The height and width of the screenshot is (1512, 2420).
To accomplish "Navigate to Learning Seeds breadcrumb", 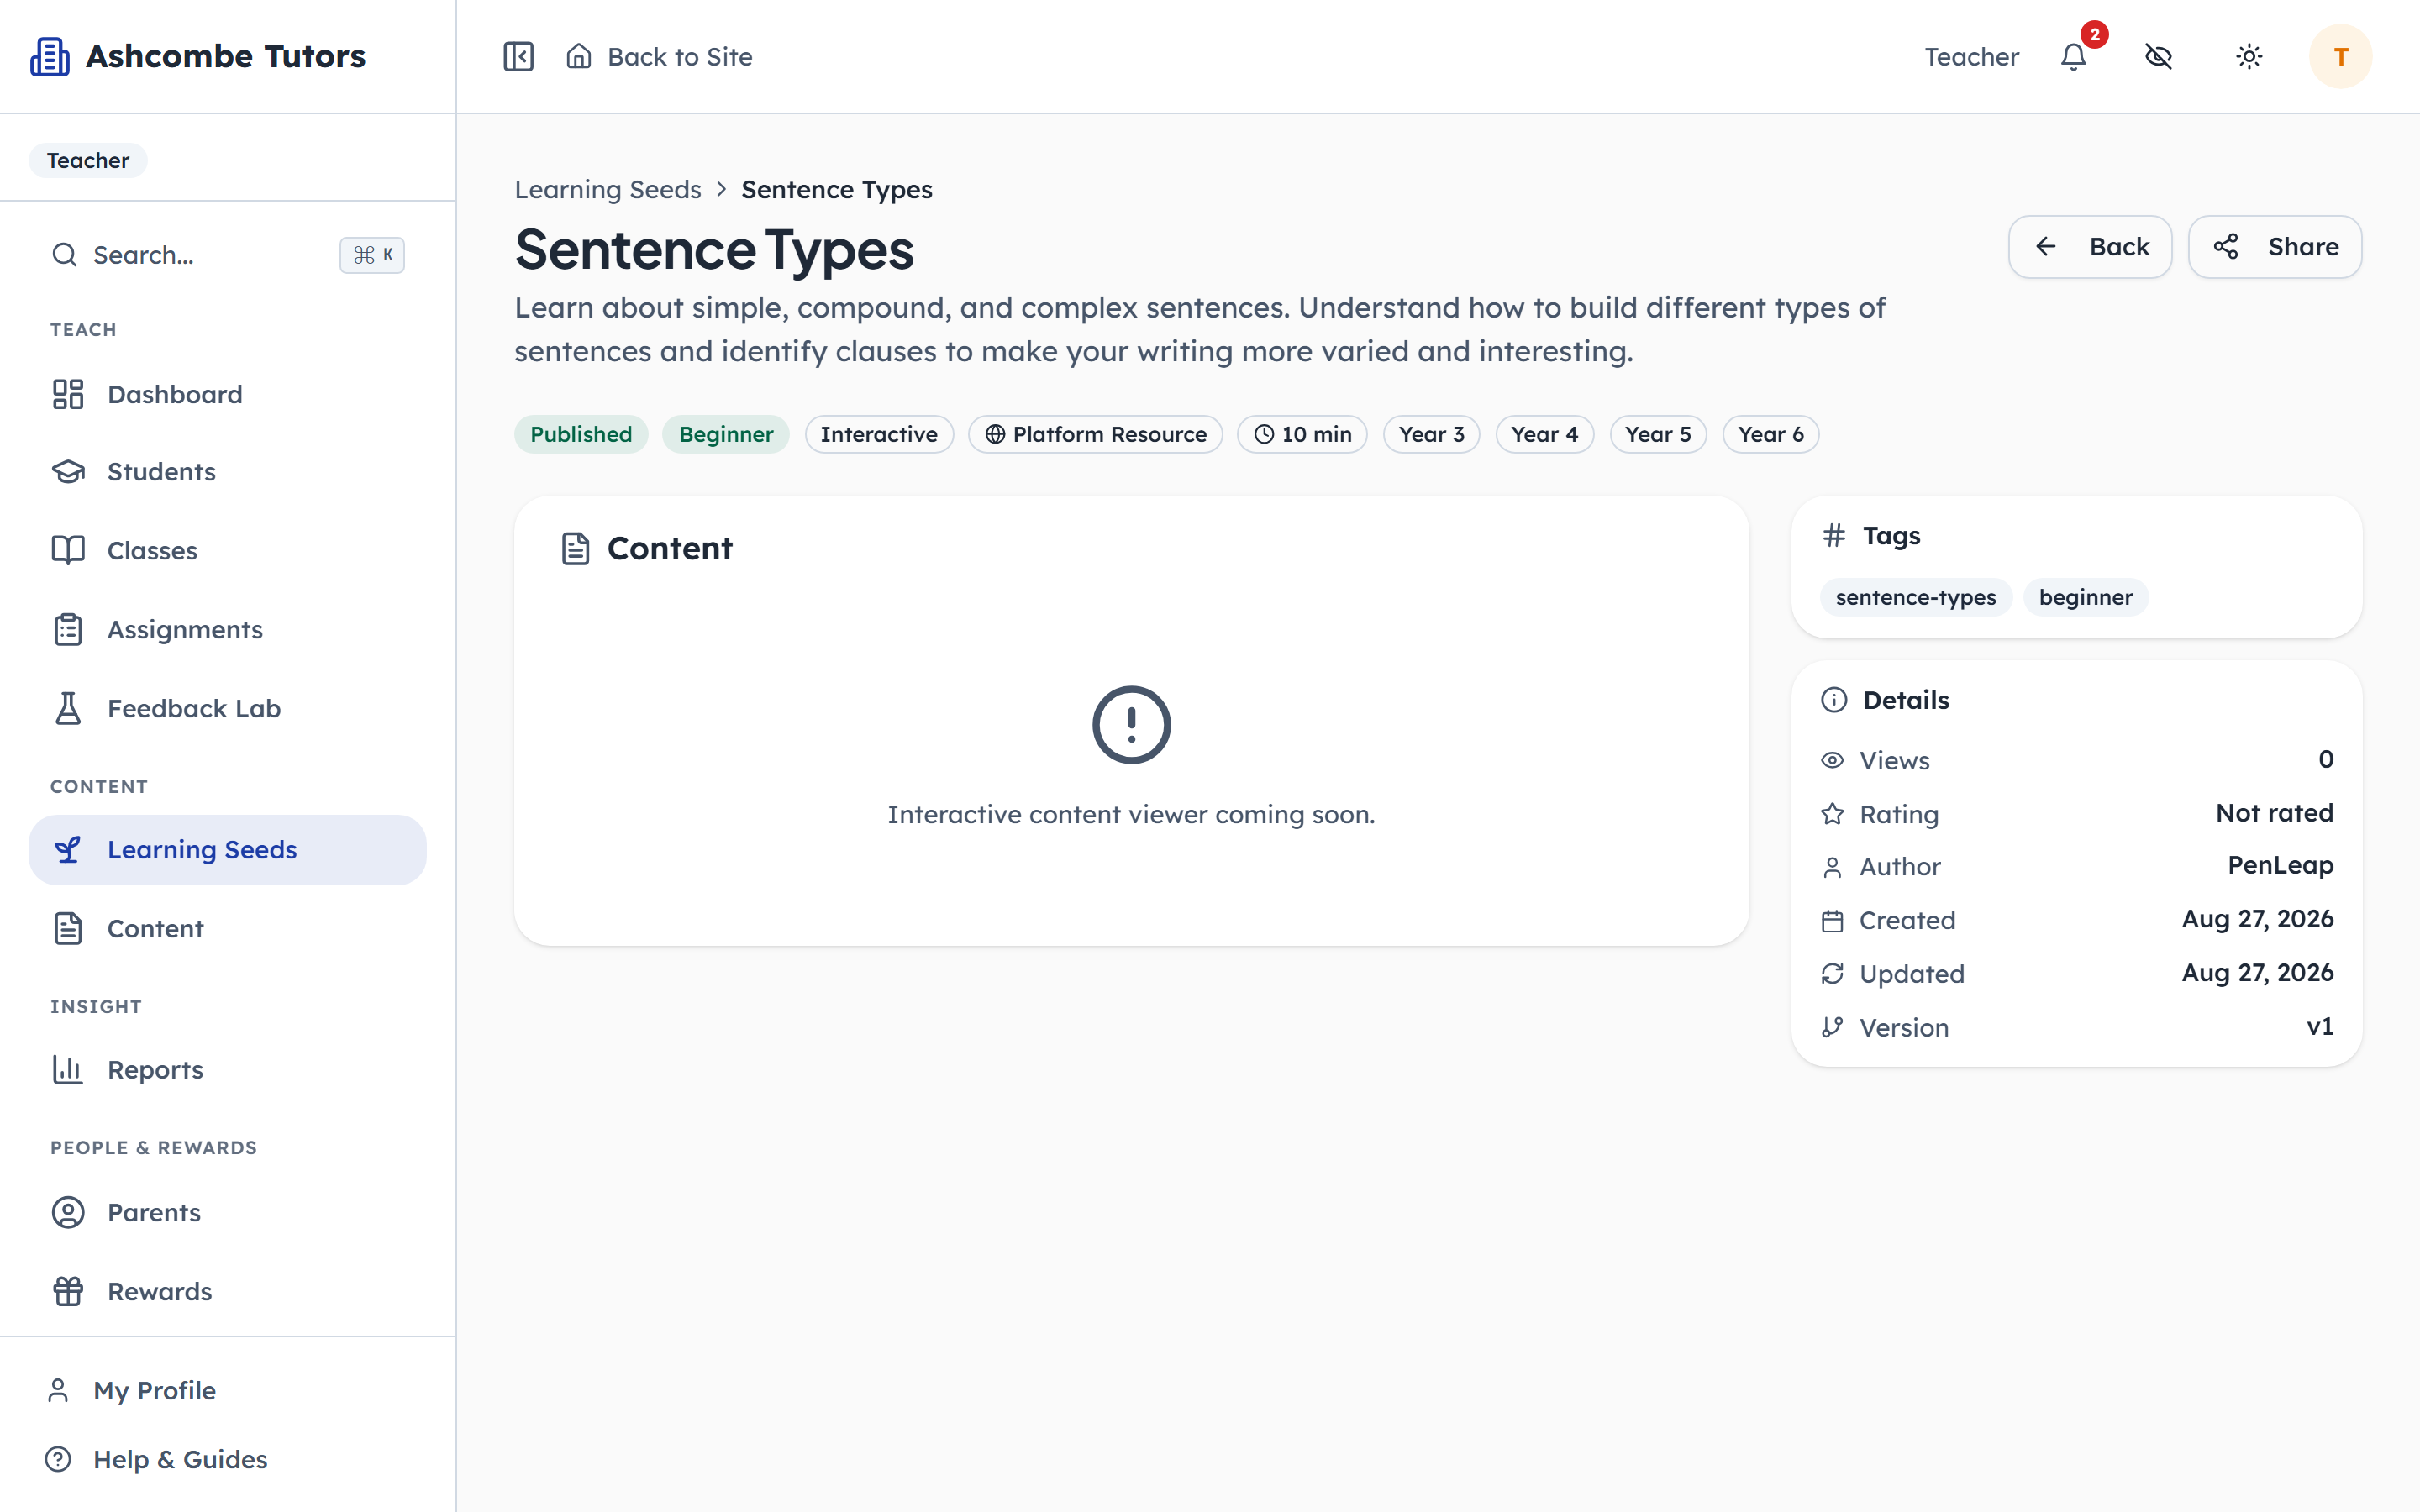I will [x=608, y=189].
